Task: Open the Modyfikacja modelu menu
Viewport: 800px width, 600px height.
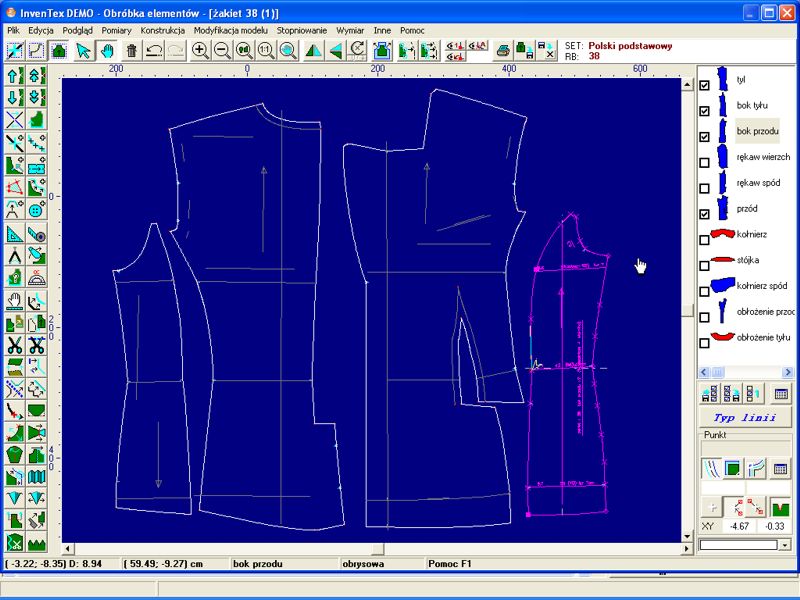Action: [x=231, y=31]
